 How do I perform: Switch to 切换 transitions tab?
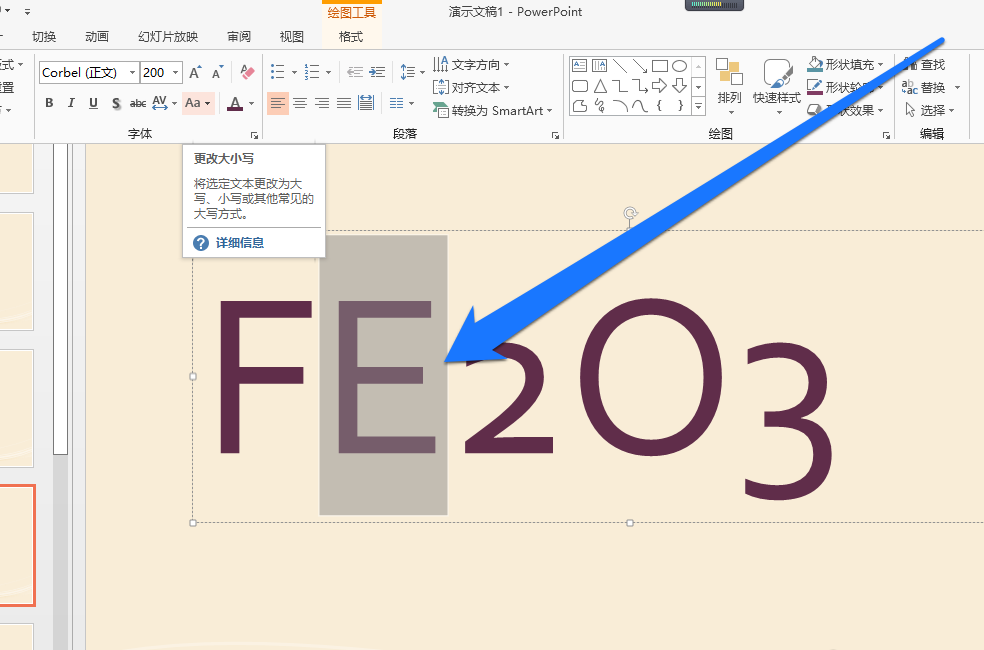44,37
